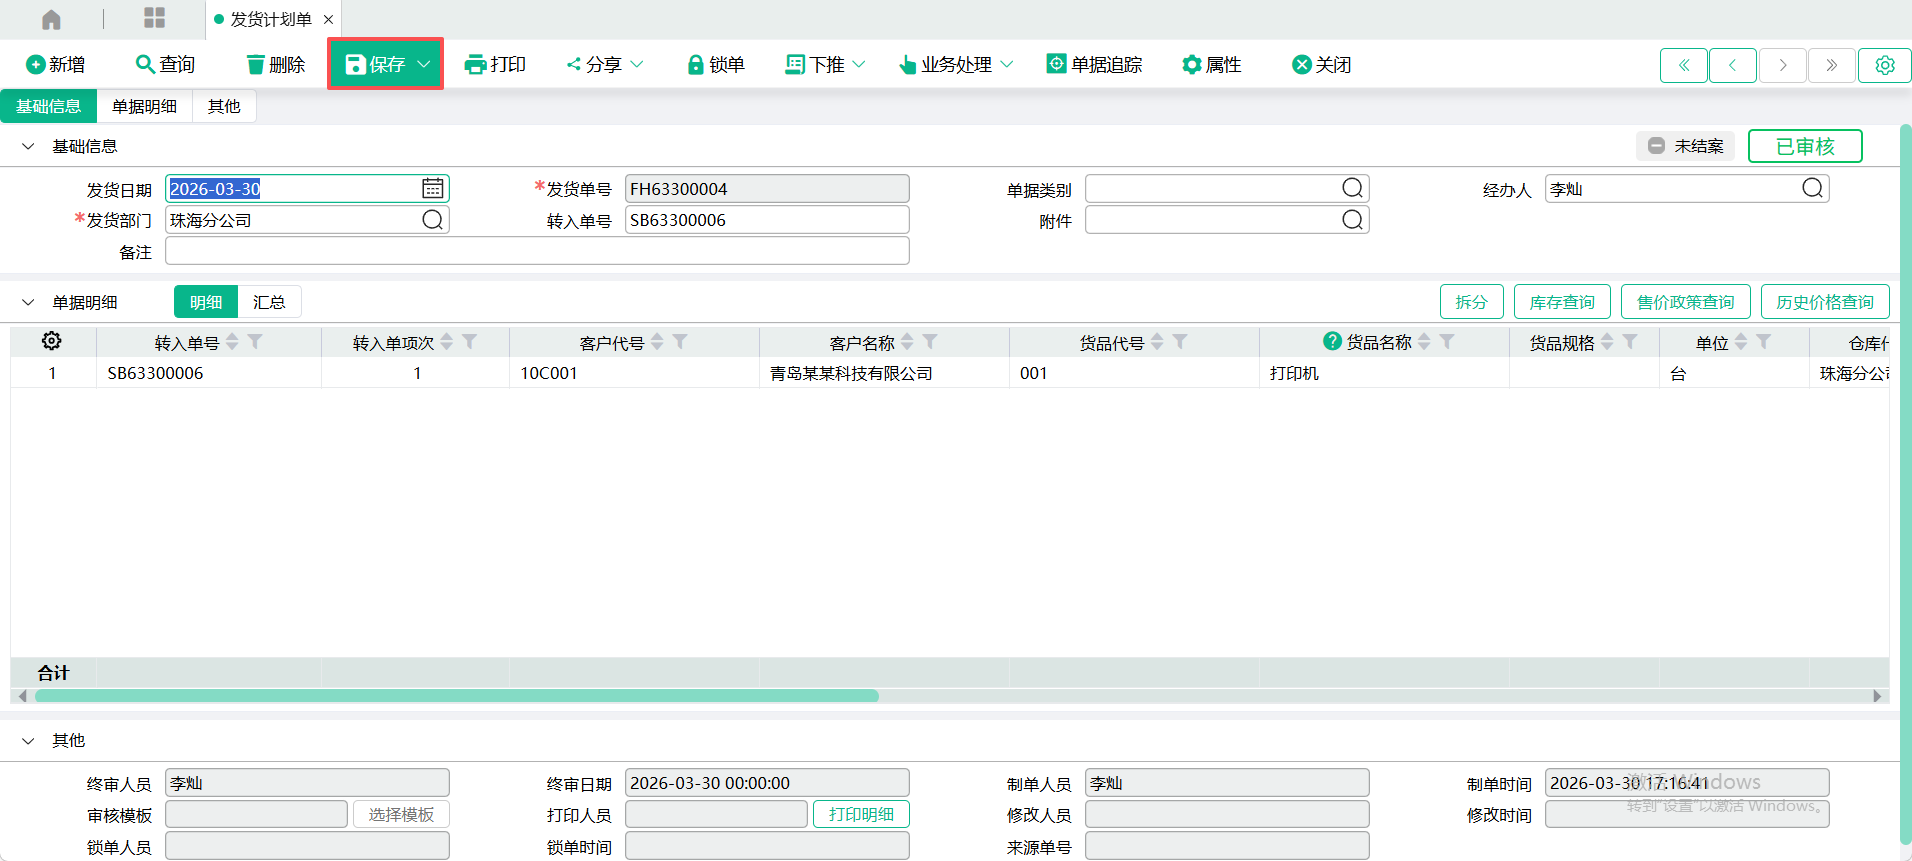
Task: Toggle 明细 detail view
Action: (x=206, y=302)
